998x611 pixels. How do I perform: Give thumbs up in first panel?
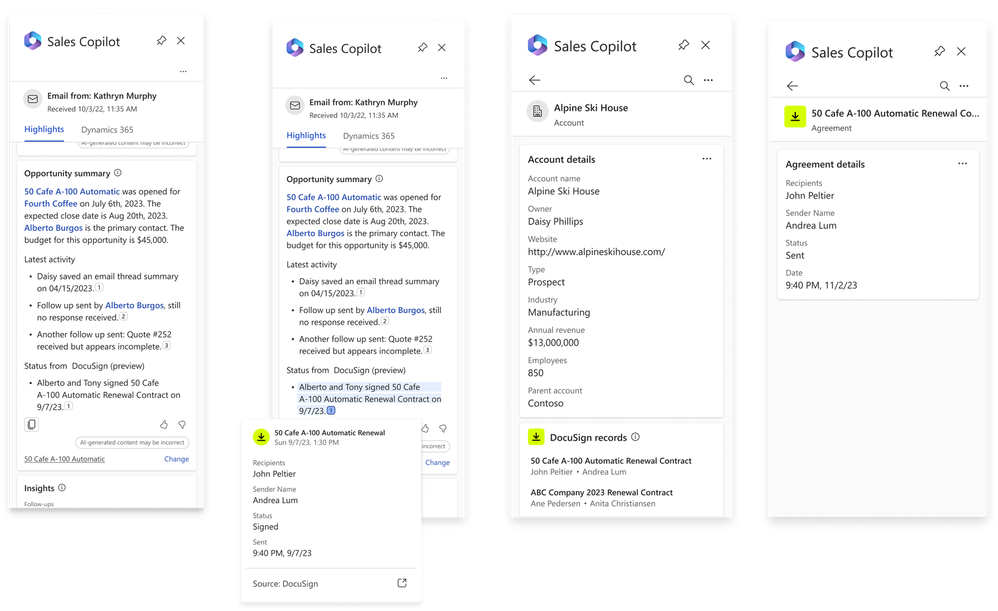[x=164, y=425]
